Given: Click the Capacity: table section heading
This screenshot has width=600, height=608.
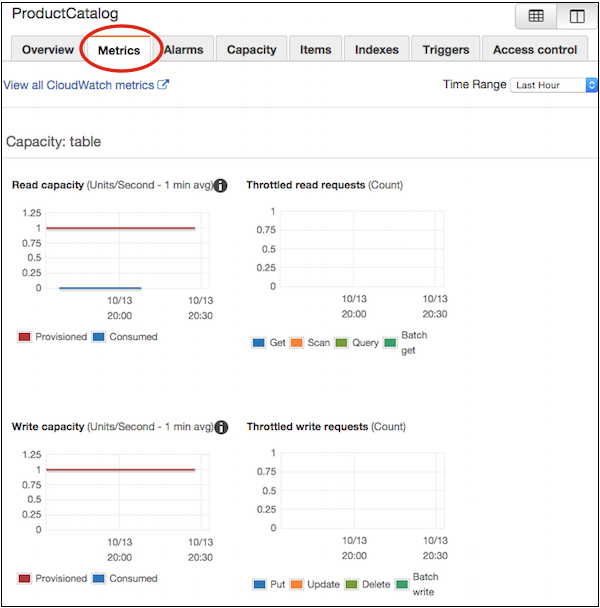Looking at the screenshot, I should tap(54, 142).
